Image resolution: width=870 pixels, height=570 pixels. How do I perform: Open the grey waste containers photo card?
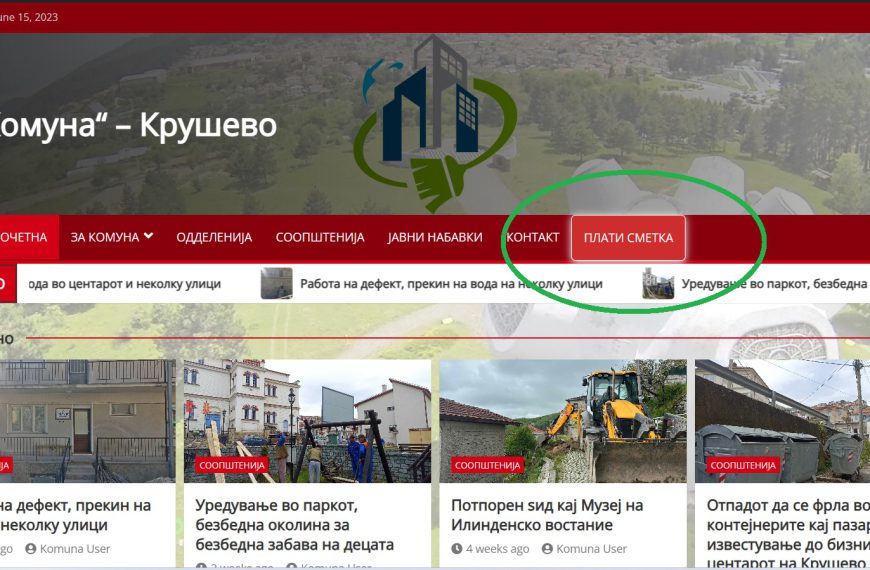(x=782, y=421)
